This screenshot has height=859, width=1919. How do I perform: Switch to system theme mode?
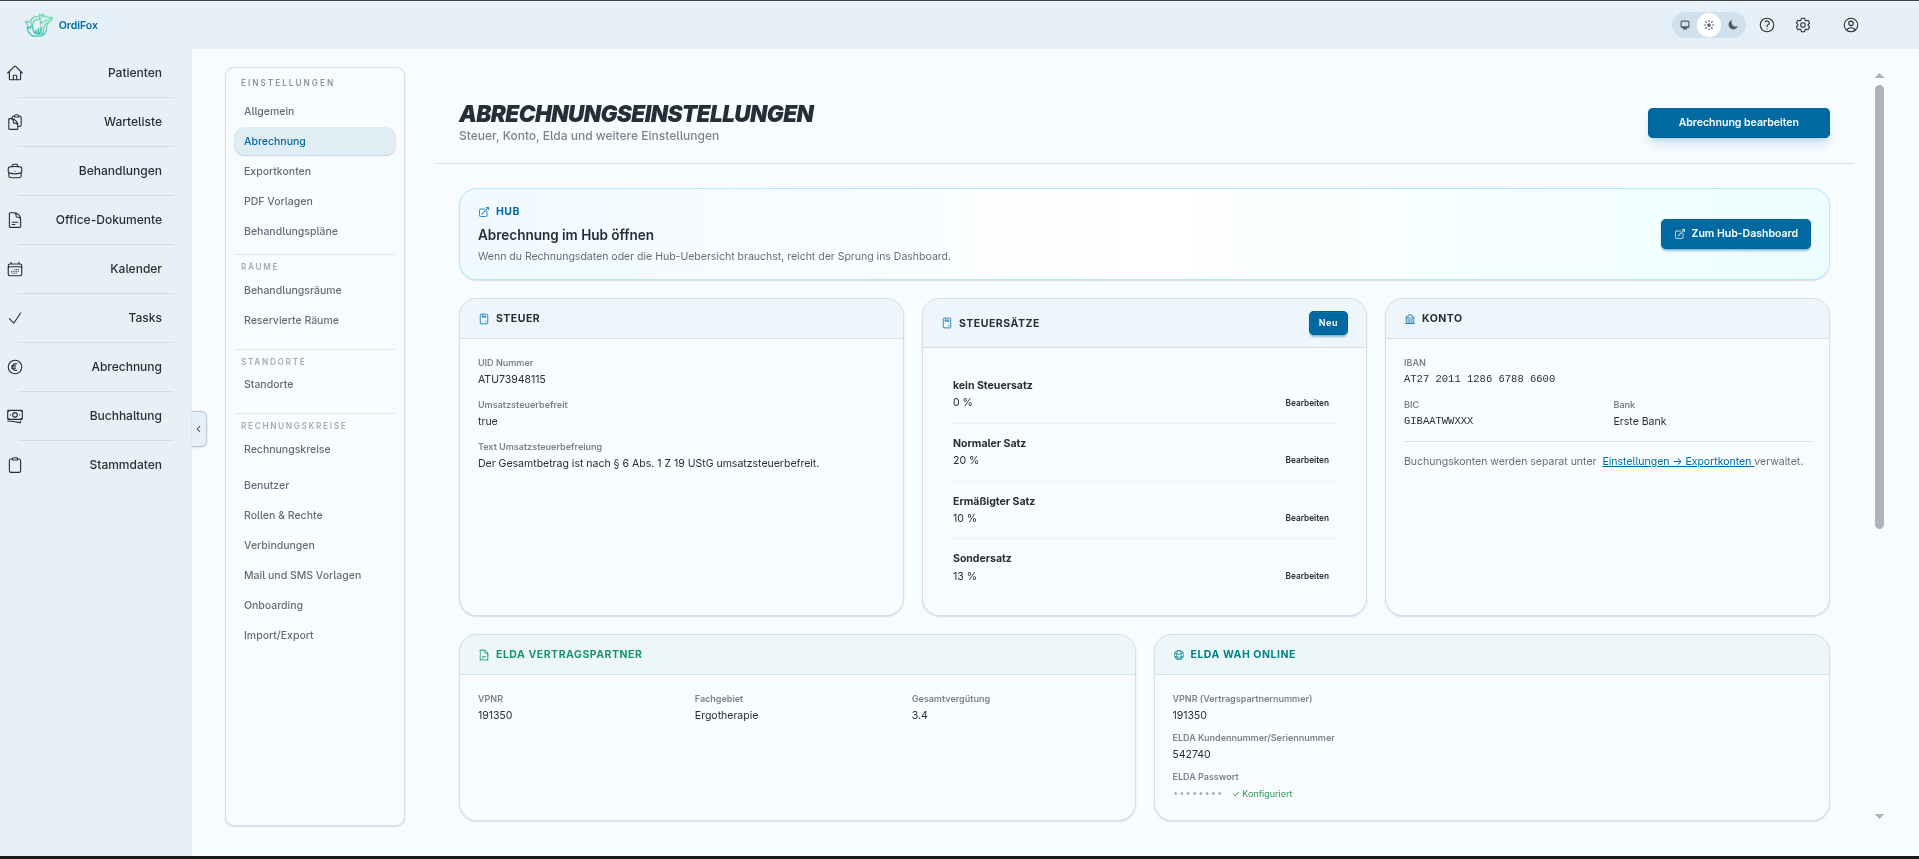click(1685, 25)
